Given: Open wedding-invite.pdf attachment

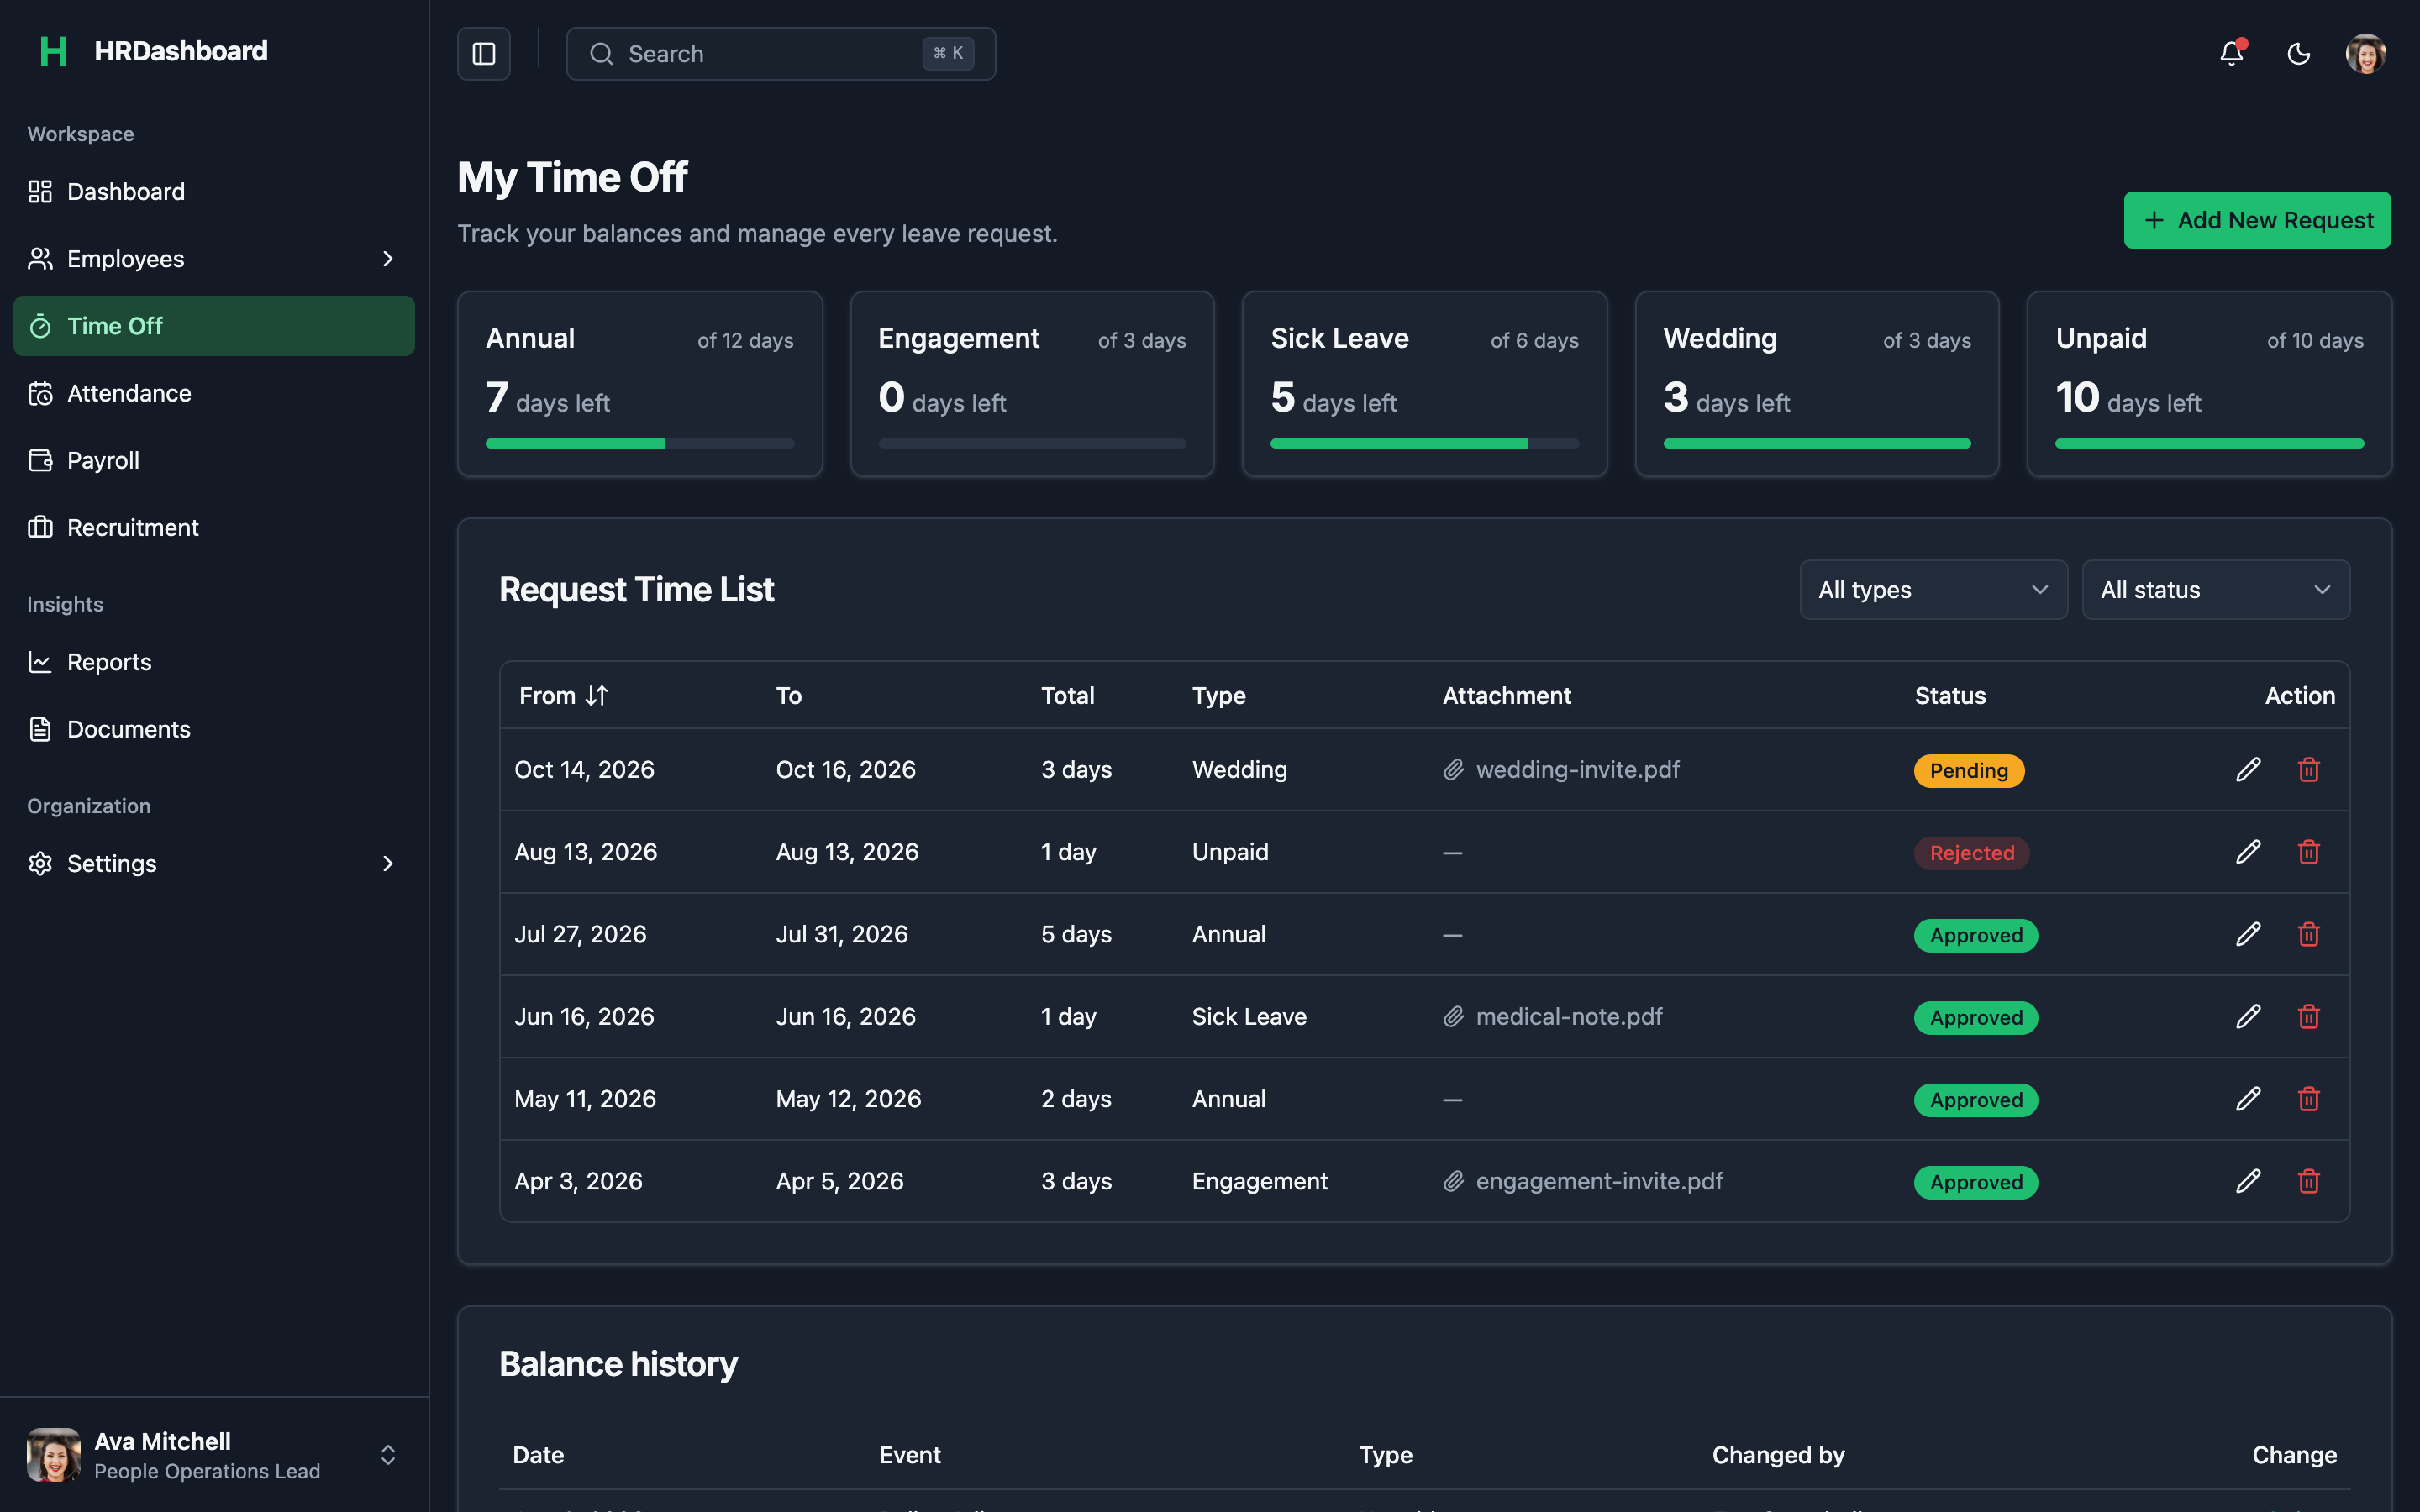Looking at the screenshot, I should tap(1561, 769).
